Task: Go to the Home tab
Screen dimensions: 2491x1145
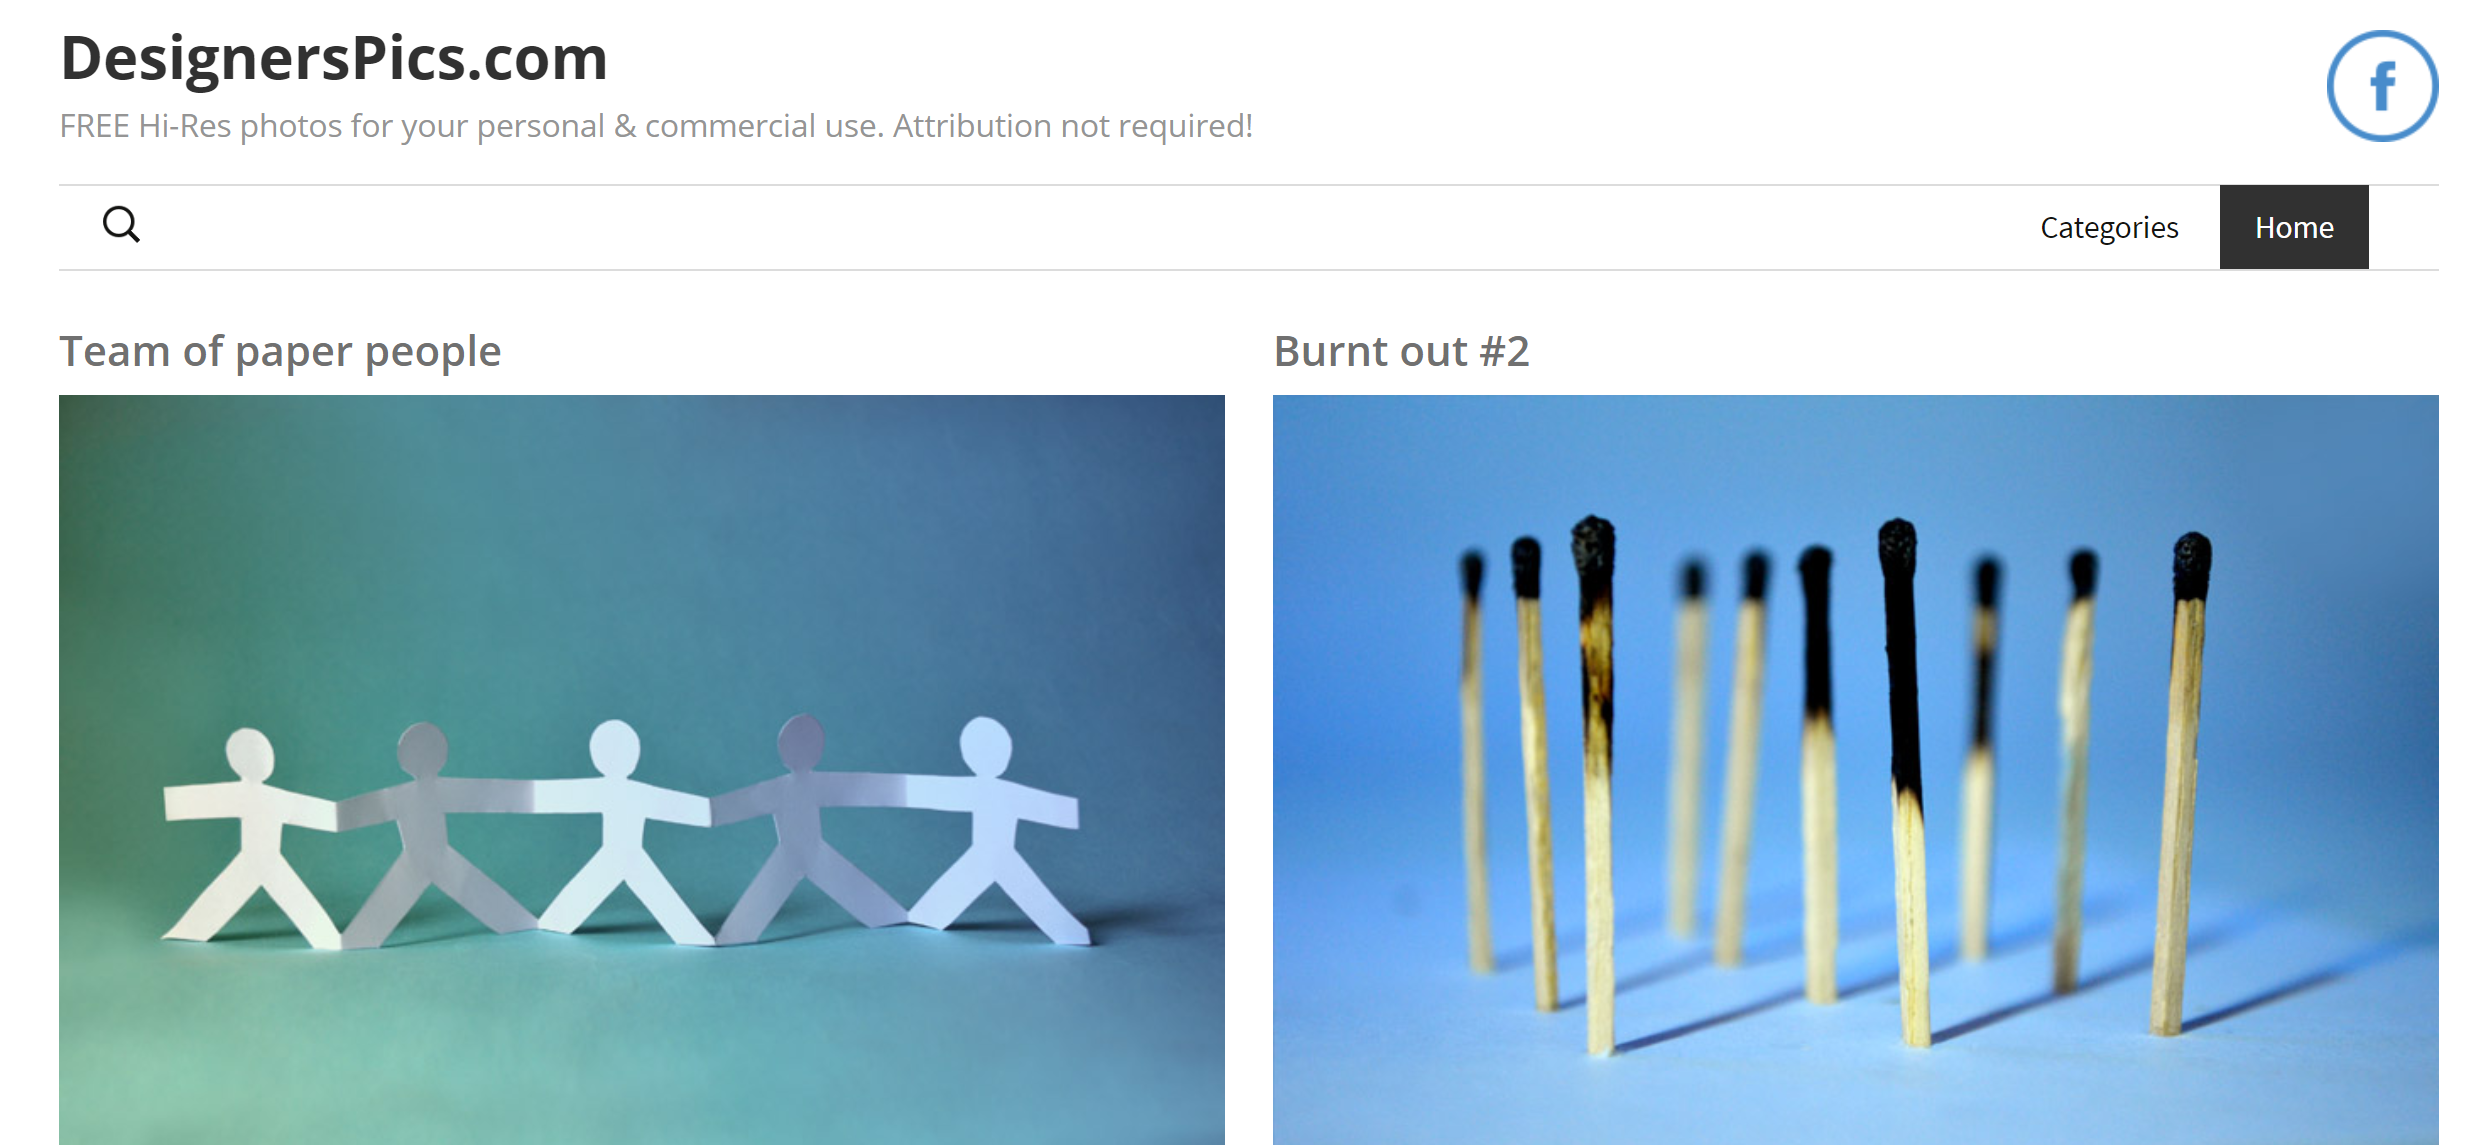Action: pos(2293,227)
